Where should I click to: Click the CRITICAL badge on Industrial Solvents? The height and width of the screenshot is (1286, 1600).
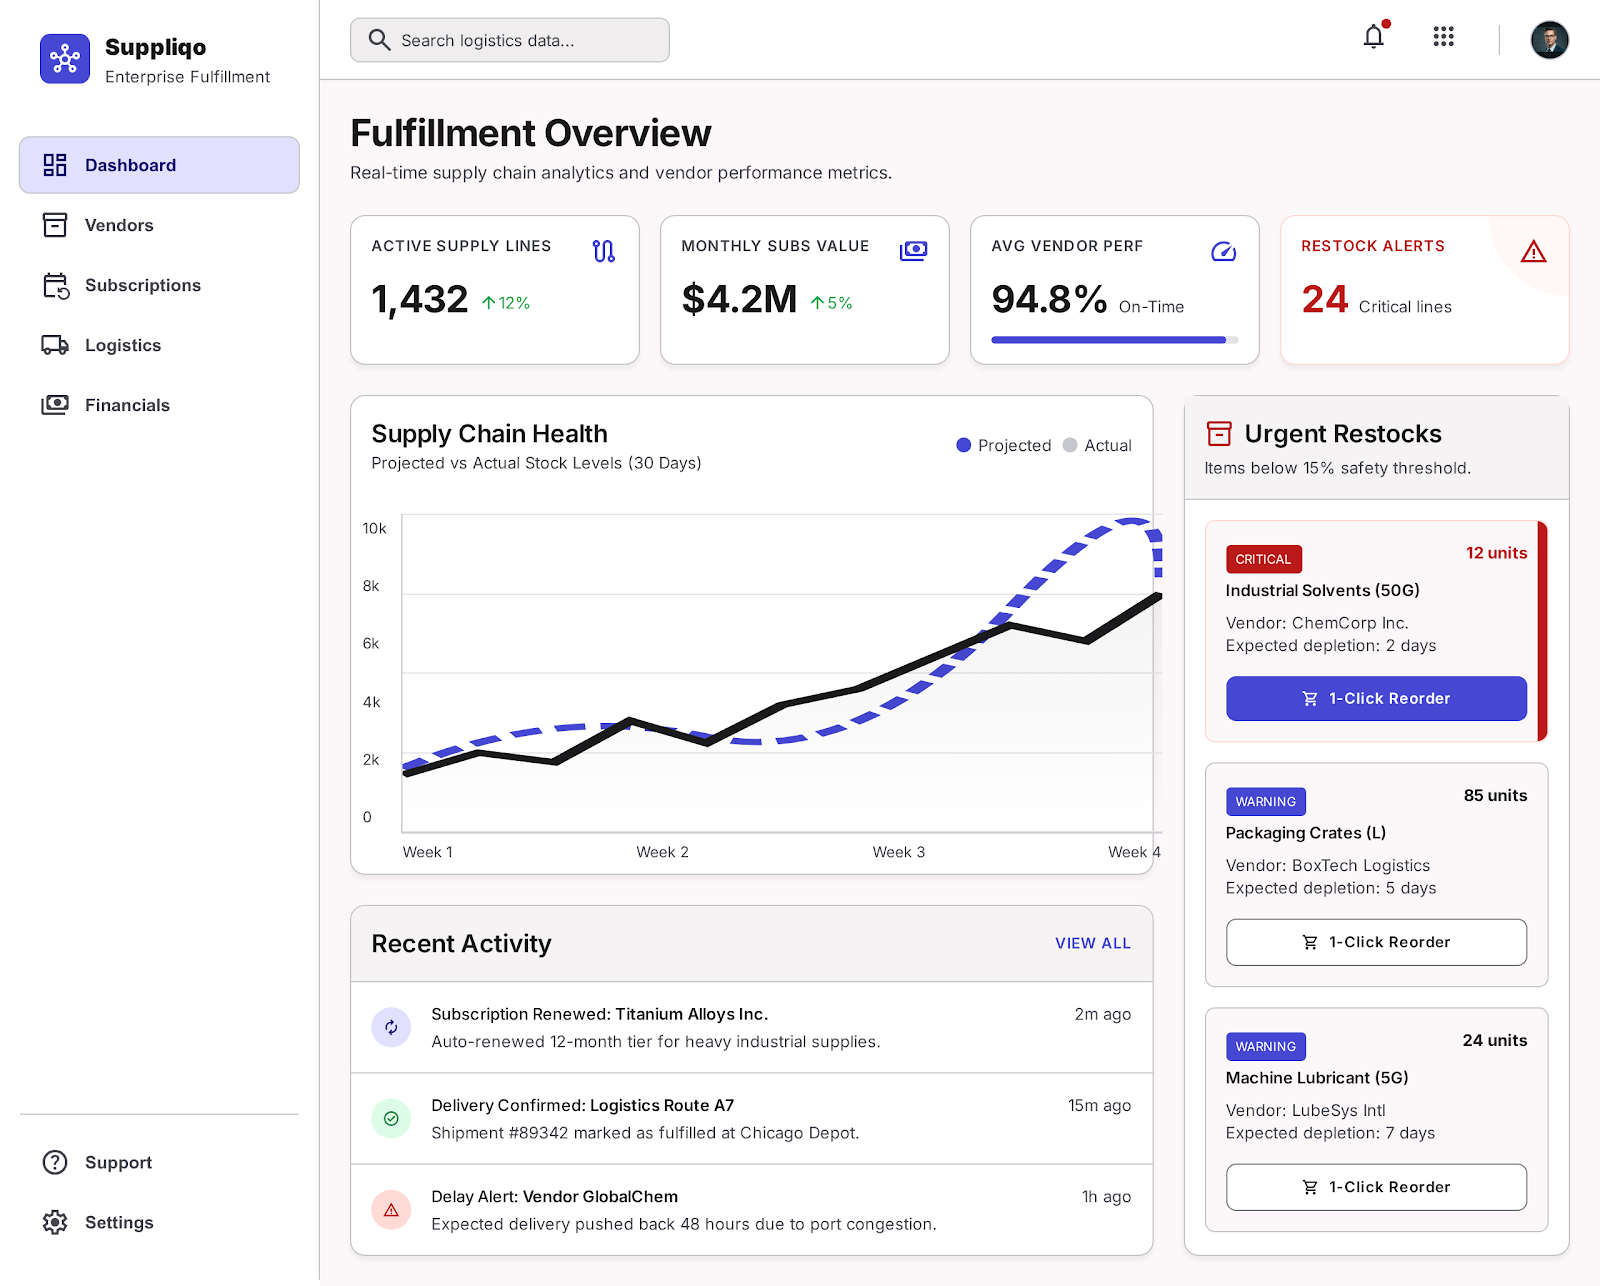tap(1264, 559)
